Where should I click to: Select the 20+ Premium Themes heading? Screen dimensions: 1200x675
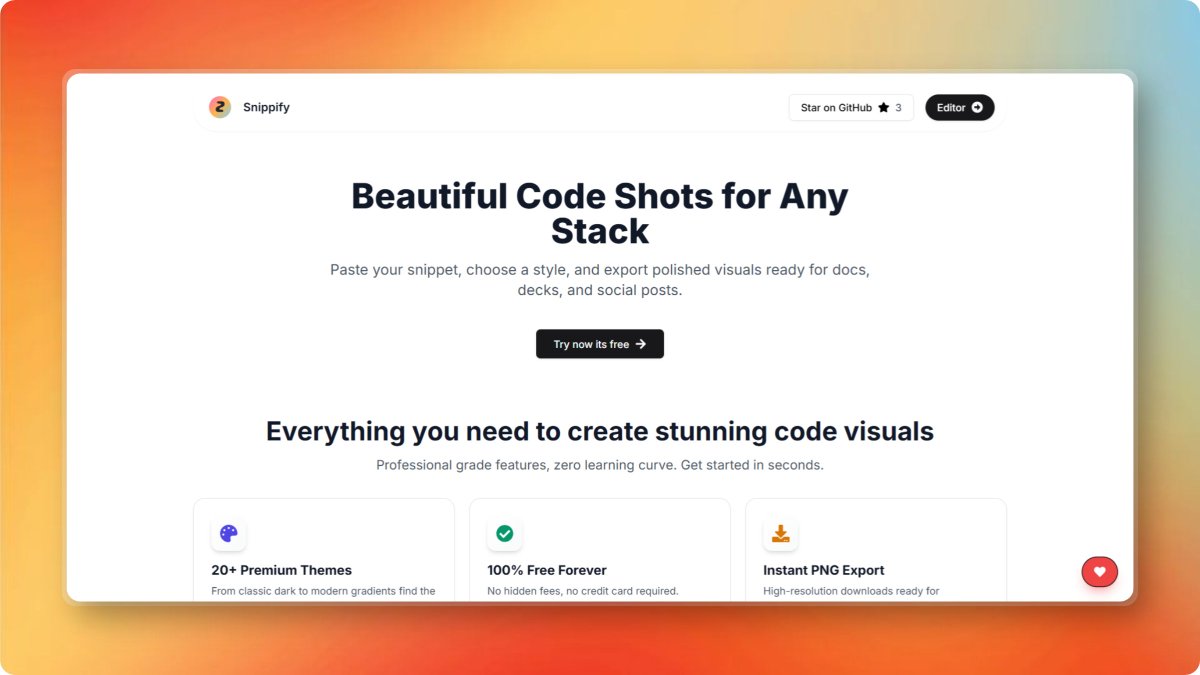point(281,570)
